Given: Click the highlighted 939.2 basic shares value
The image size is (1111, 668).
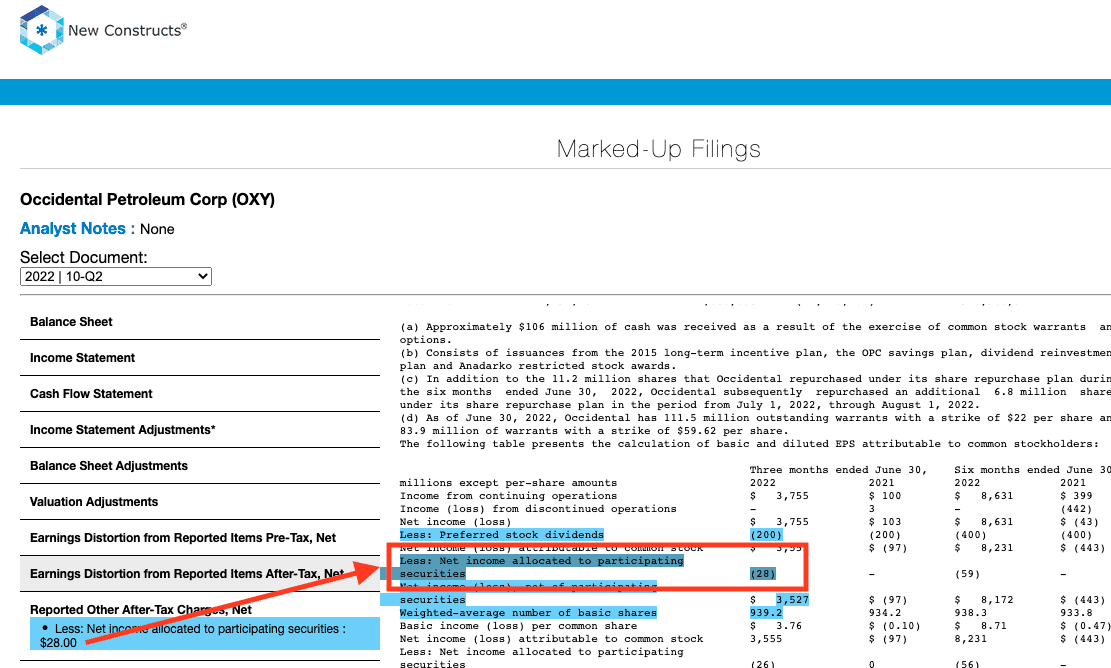Looking at the screenshot, I should [766, 613].
